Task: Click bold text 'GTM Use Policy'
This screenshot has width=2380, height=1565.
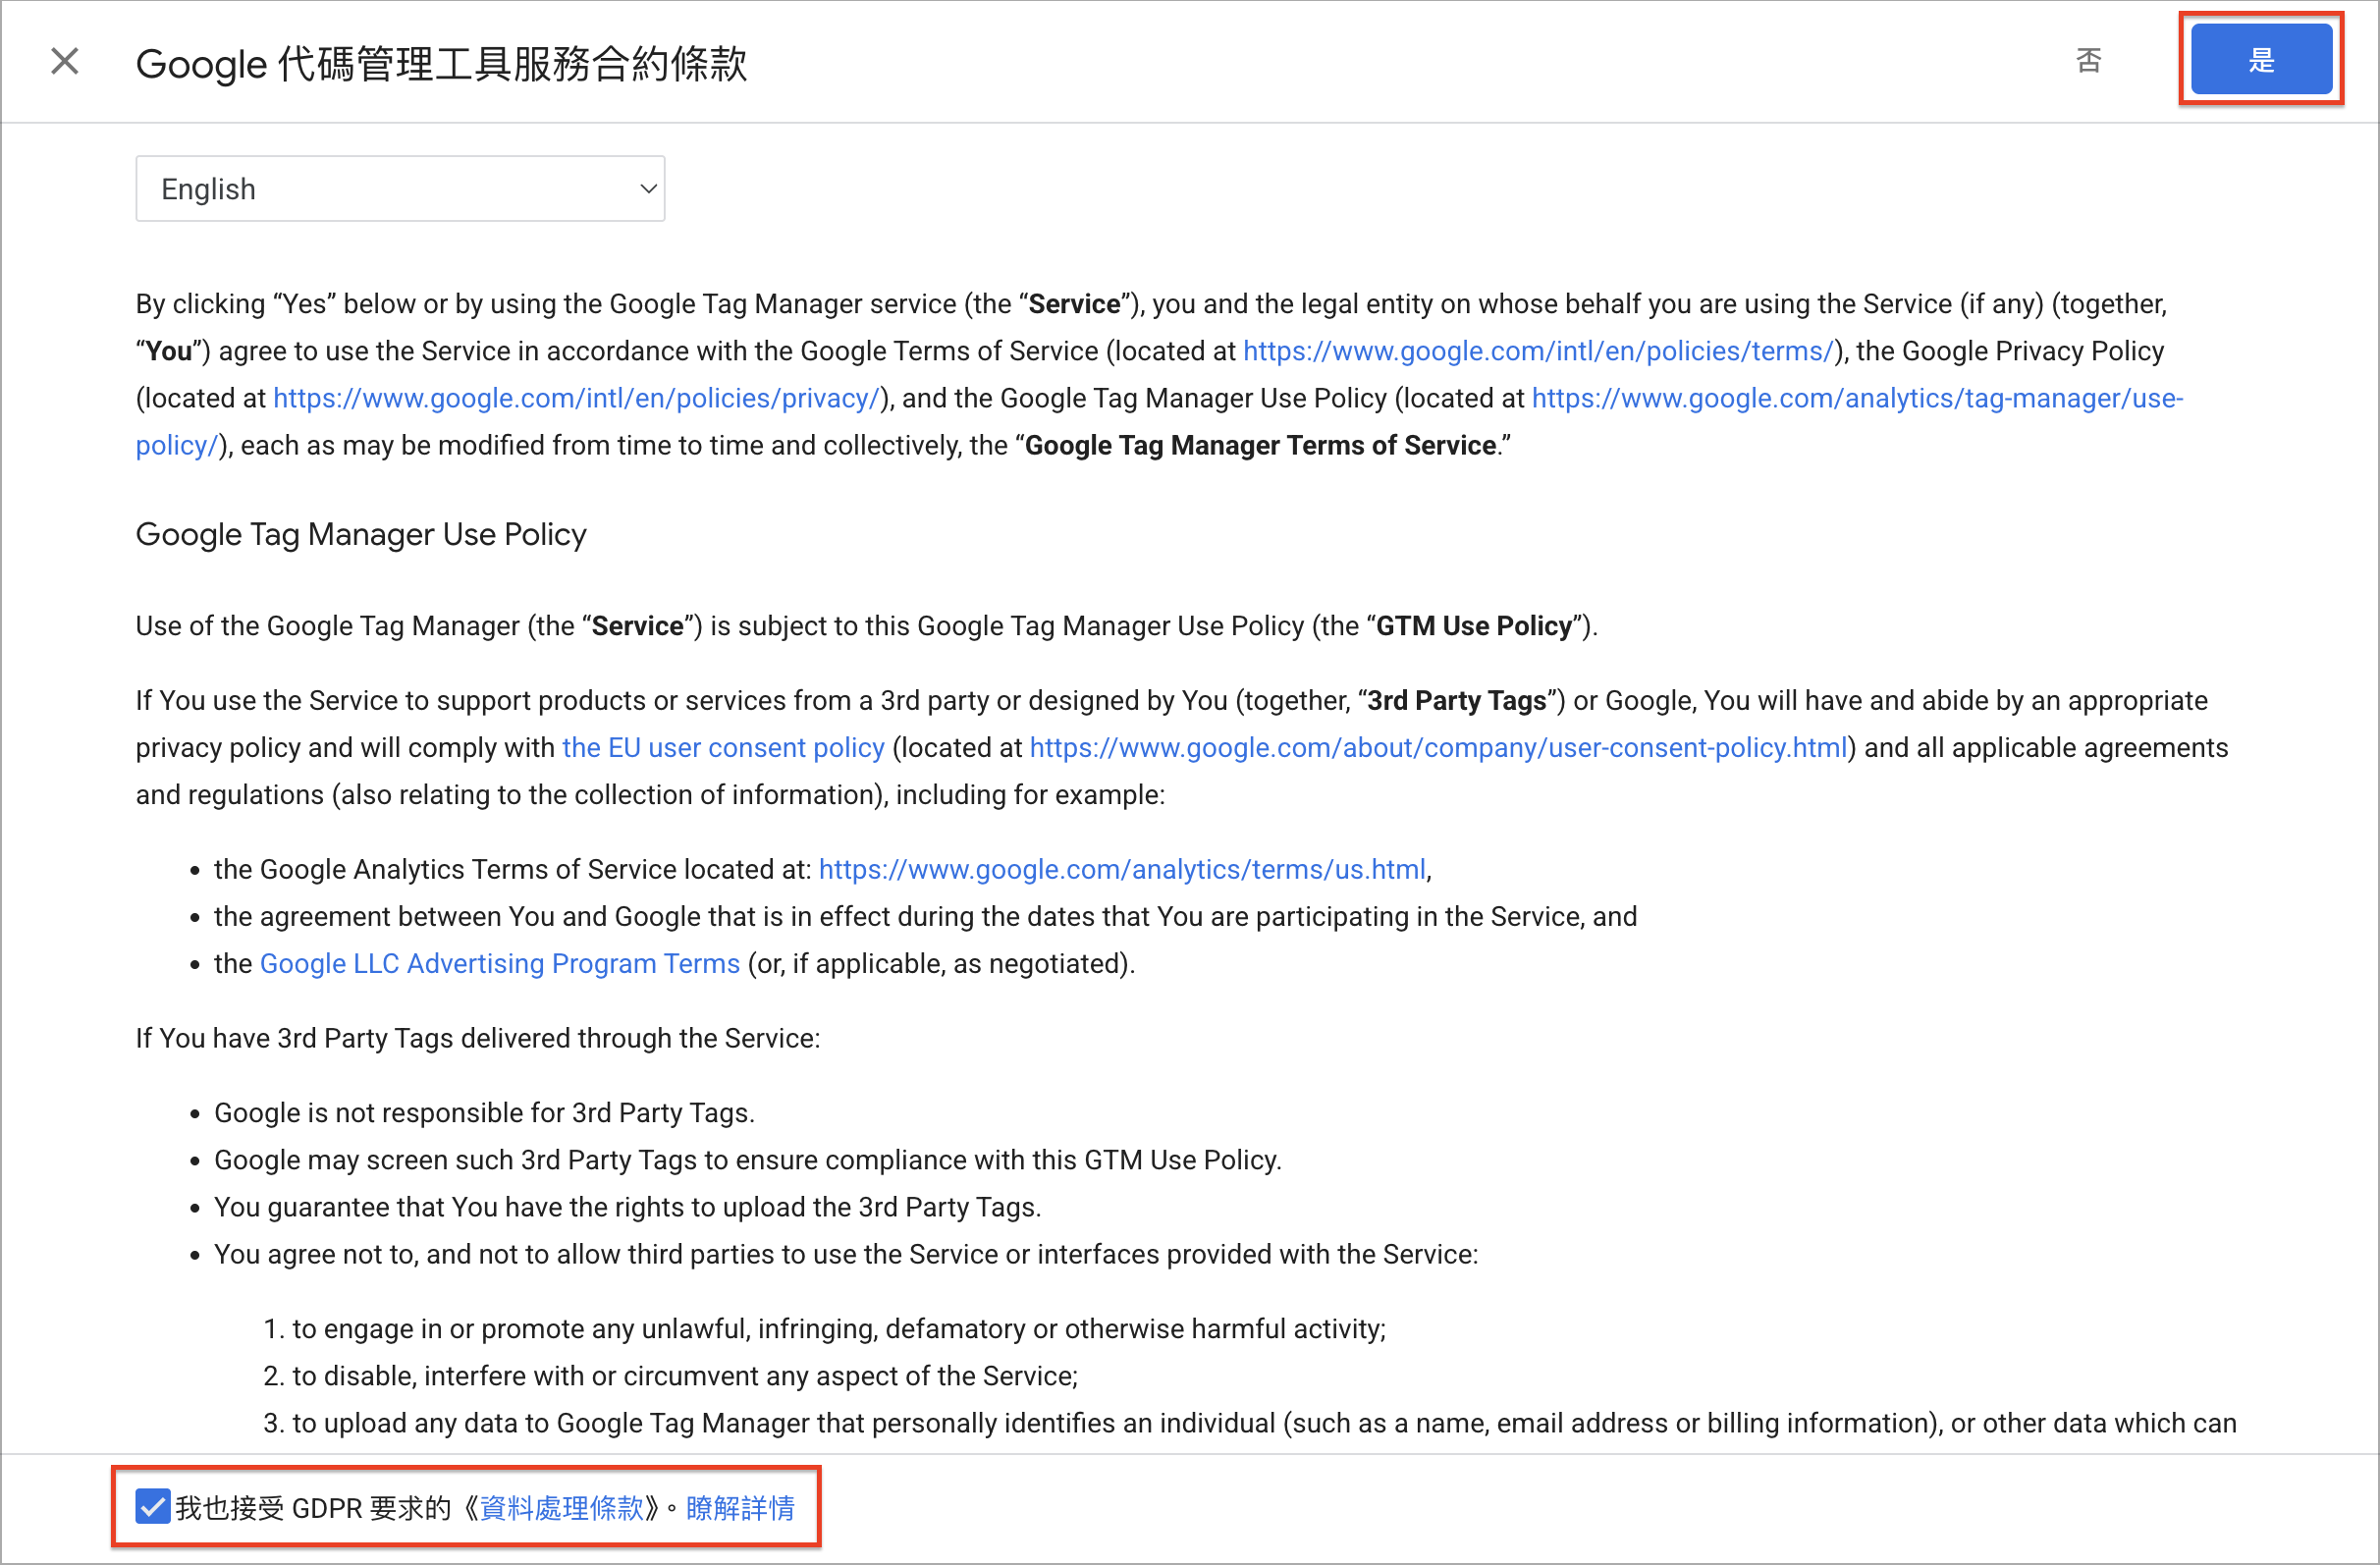Action: click(1474, 626)
